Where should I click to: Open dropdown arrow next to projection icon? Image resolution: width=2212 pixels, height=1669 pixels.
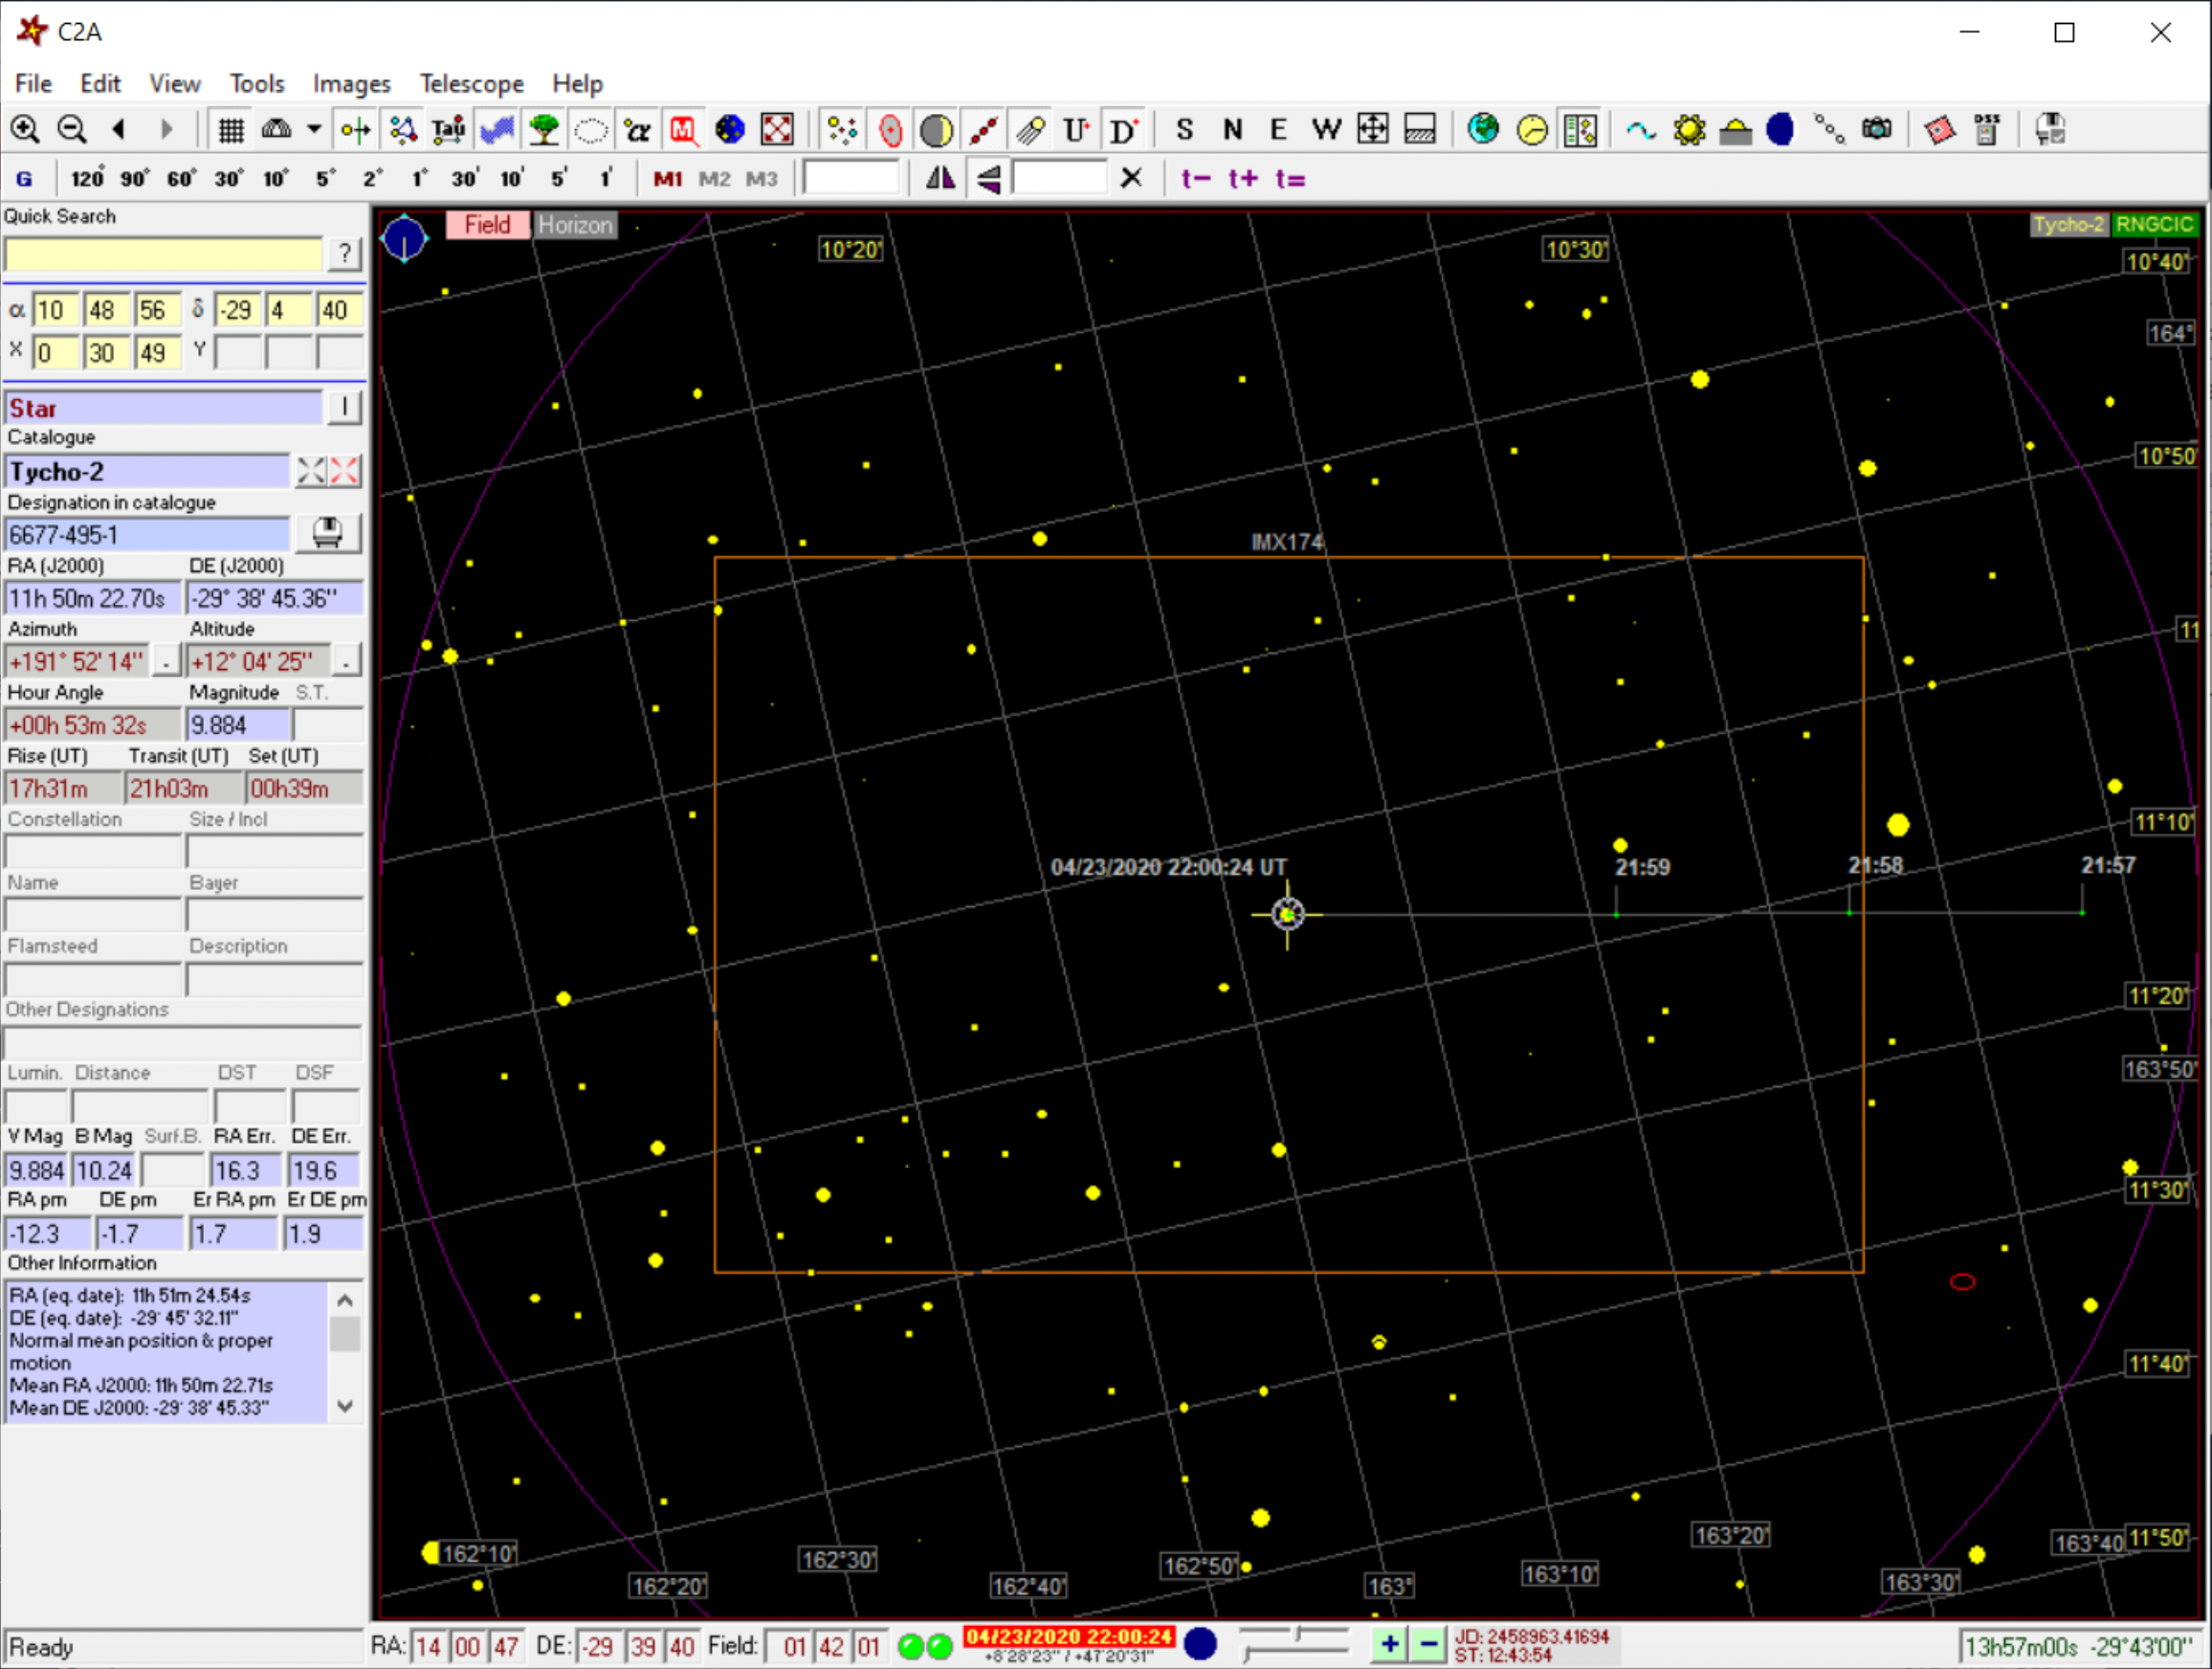pos(314,129)
